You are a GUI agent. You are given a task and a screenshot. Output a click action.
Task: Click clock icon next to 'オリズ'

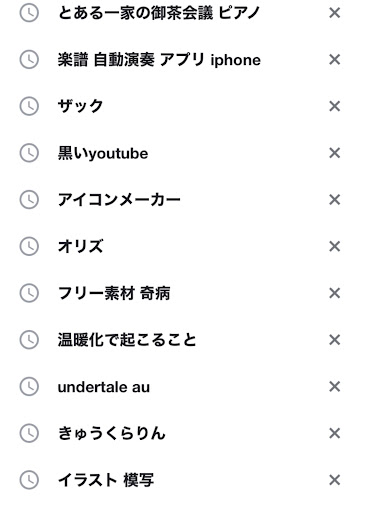coord(29,246)
